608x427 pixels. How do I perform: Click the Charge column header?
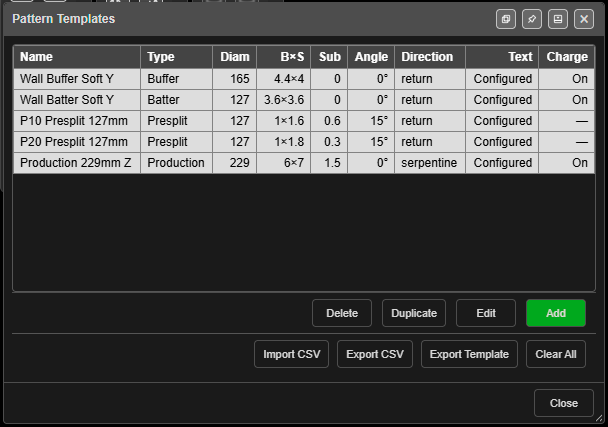[567, 57]
